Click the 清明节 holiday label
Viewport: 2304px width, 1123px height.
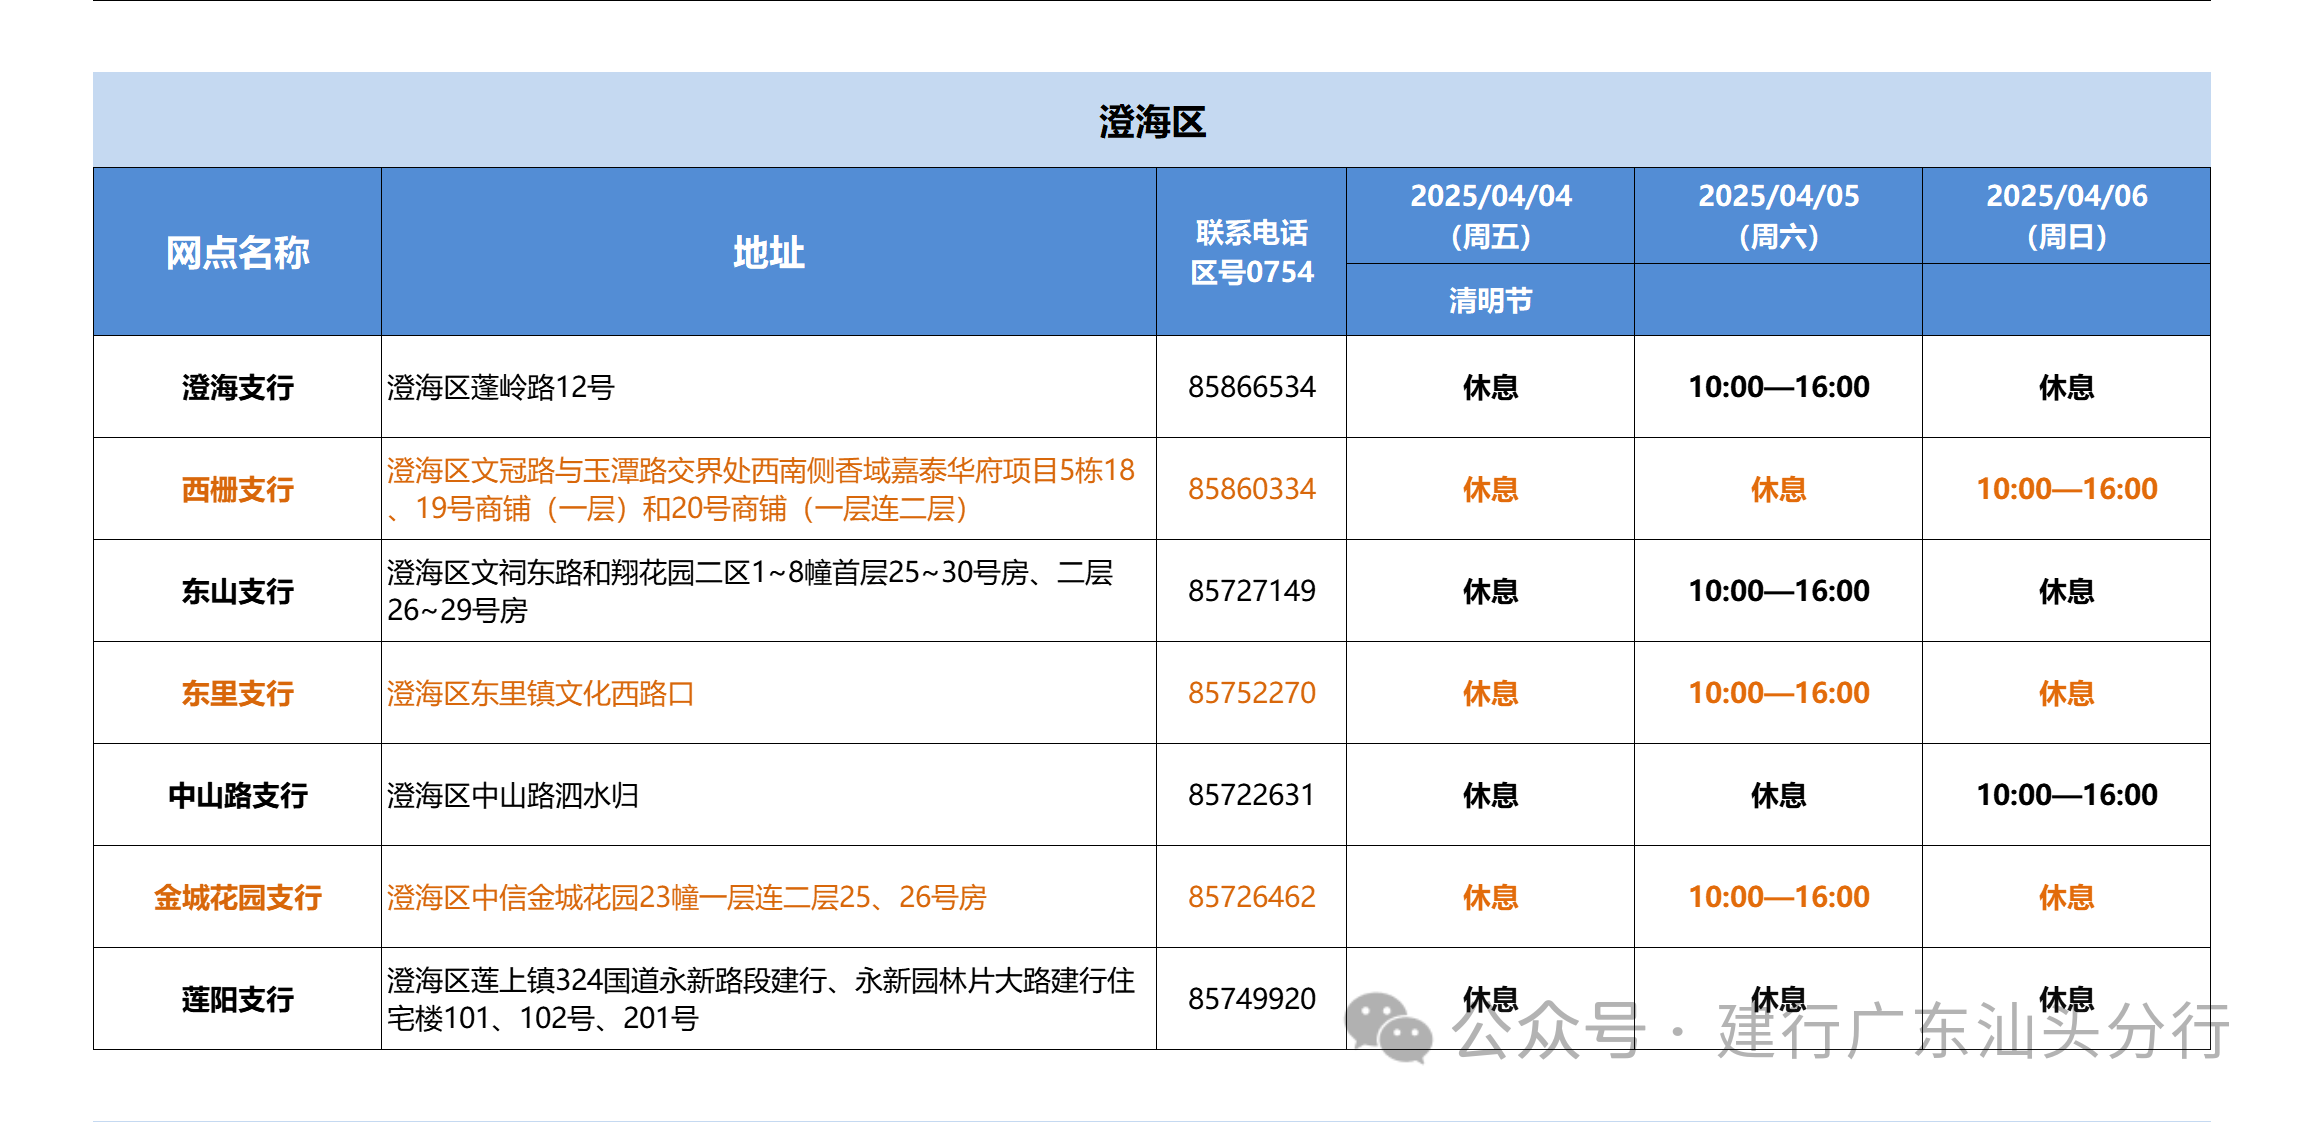point(1490,300)
